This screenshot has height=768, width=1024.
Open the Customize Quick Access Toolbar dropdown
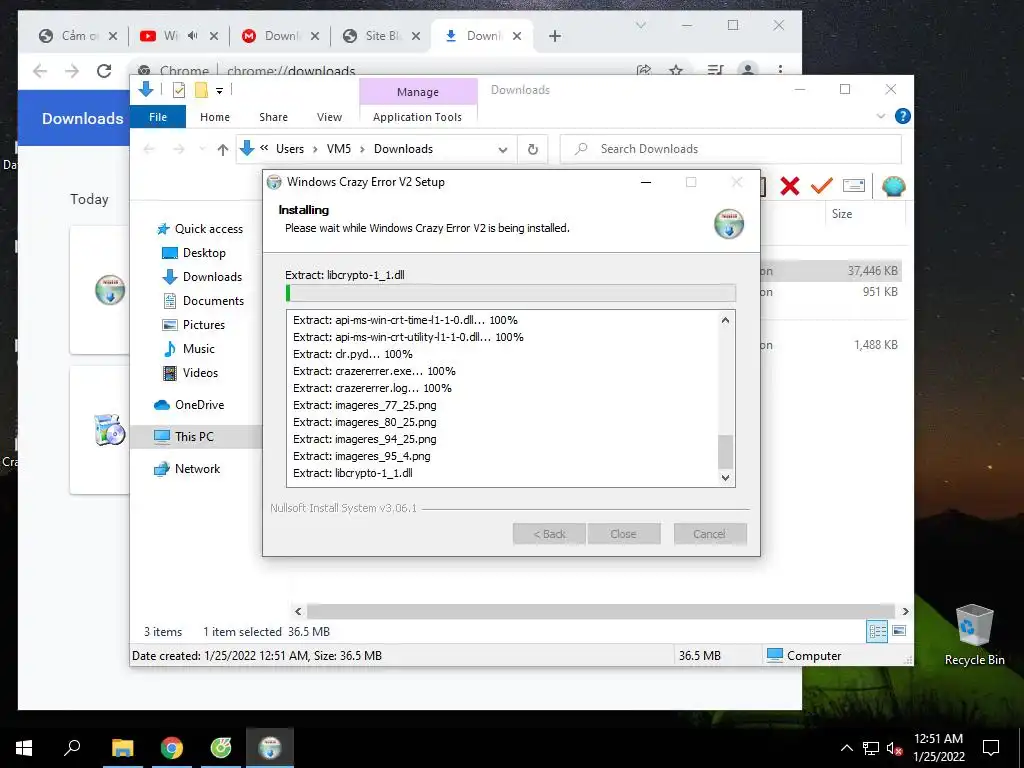(x=219, y=91)
